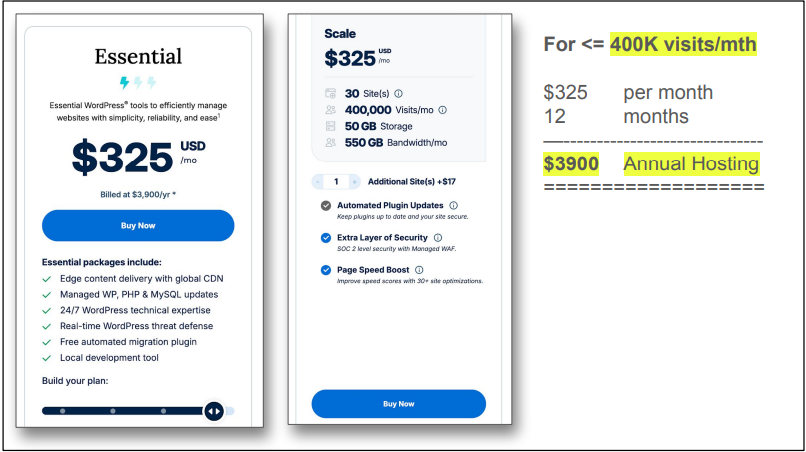Toggle the Automated Plugin Updates checkbox
This screenshot has width=806, height=452.
[x=326, y=205]
